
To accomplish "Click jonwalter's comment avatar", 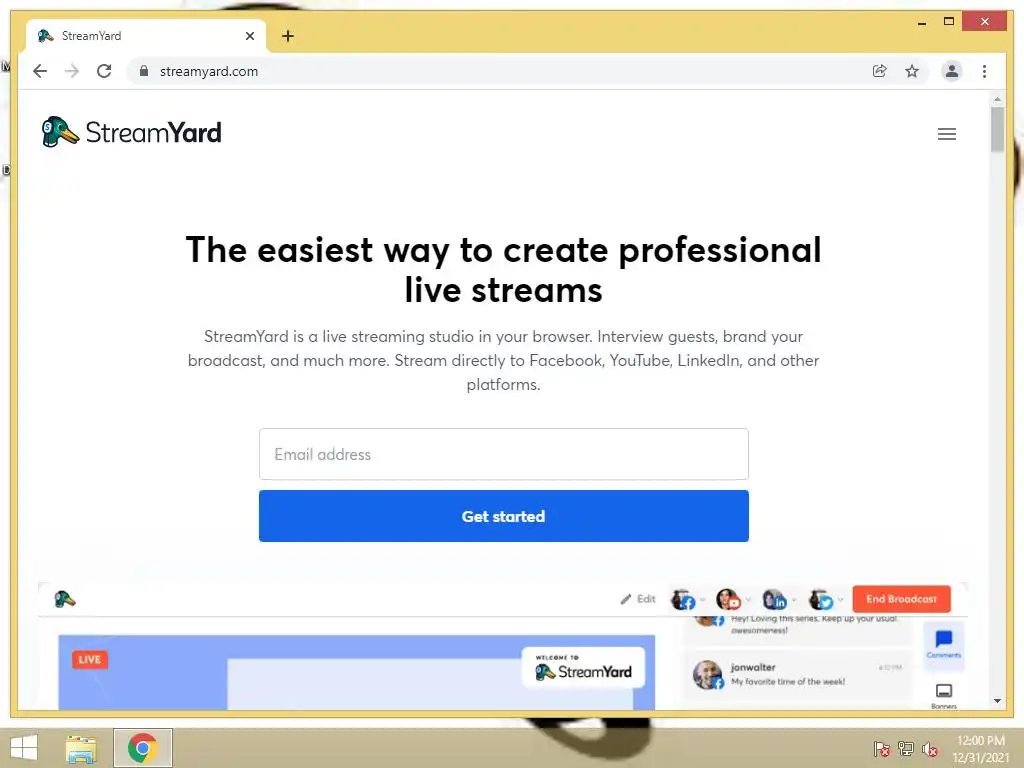I will 708,675.
